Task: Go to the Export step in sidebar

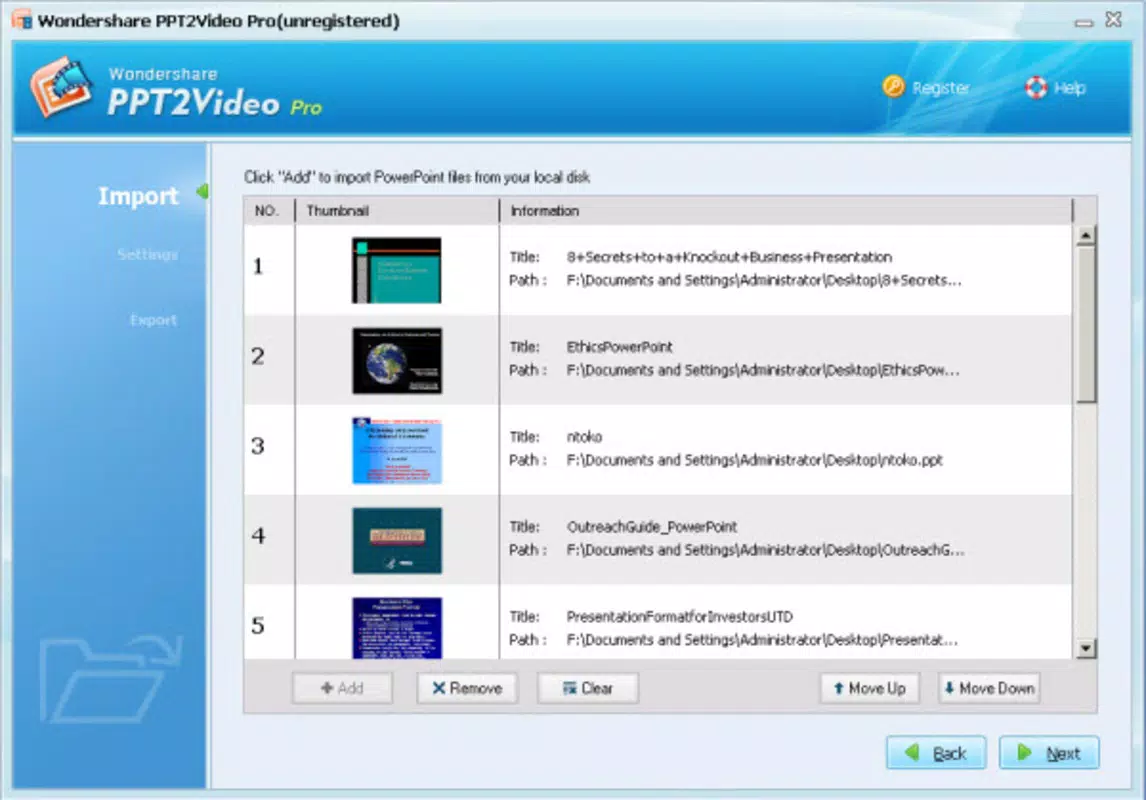Action: pos(153,320)
